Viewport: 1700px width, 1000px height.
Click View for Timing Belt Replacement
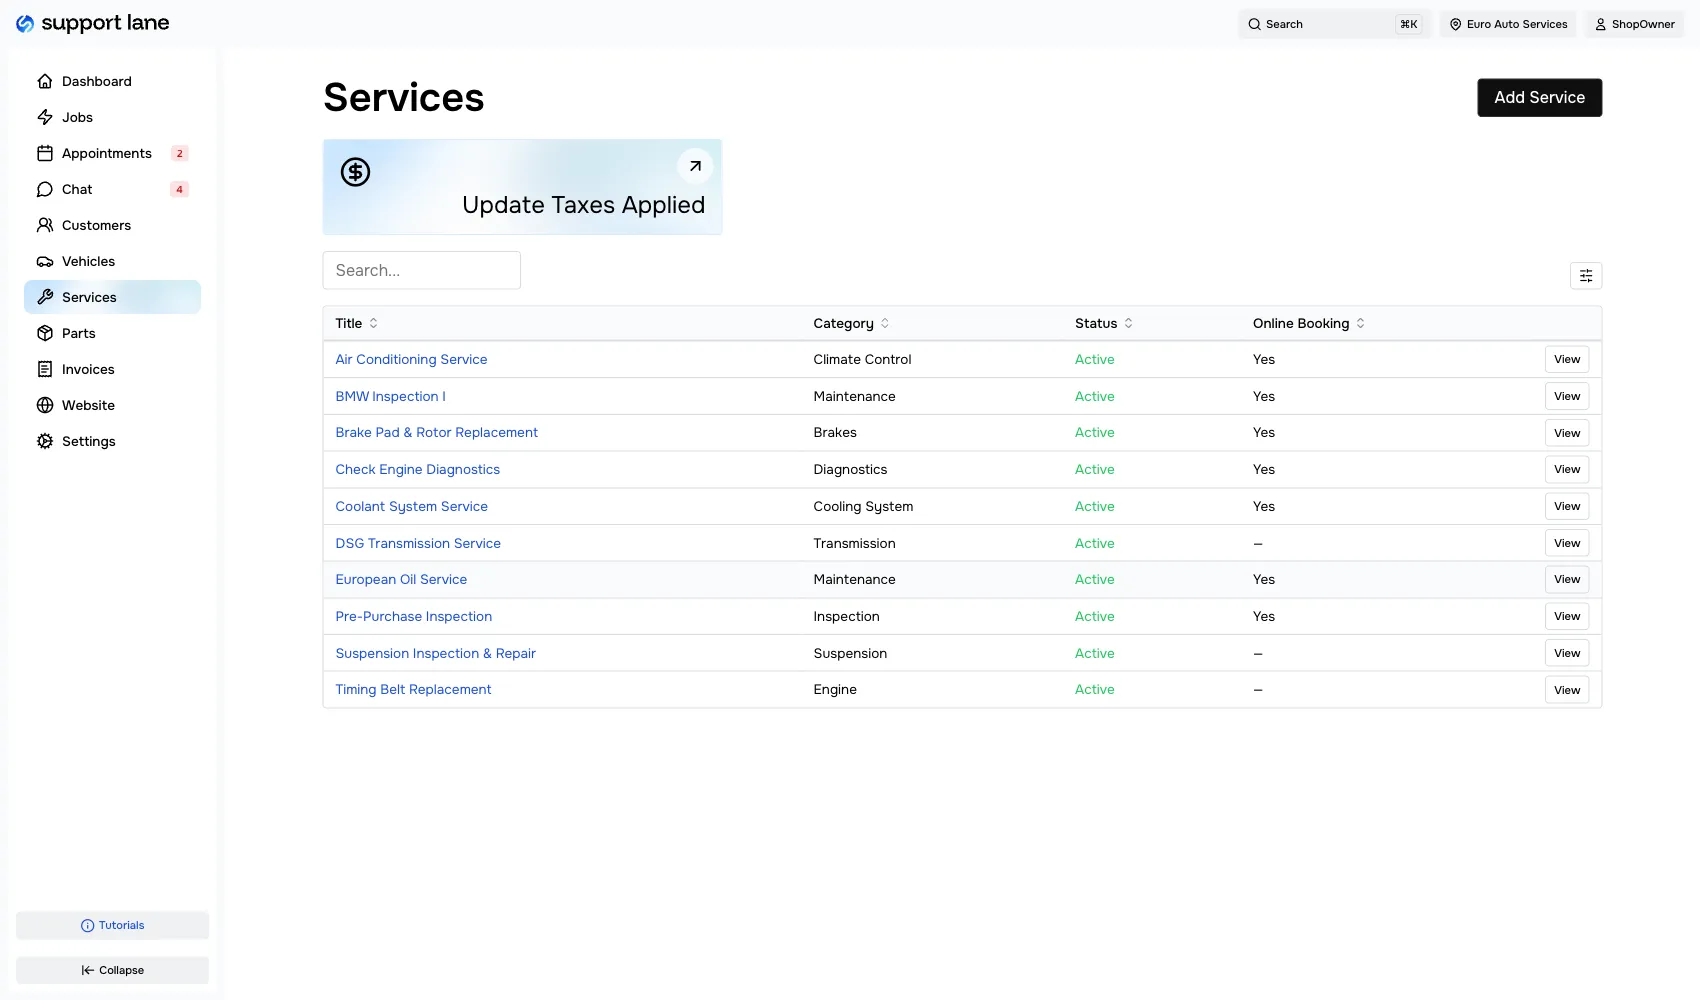[1567, 690]
